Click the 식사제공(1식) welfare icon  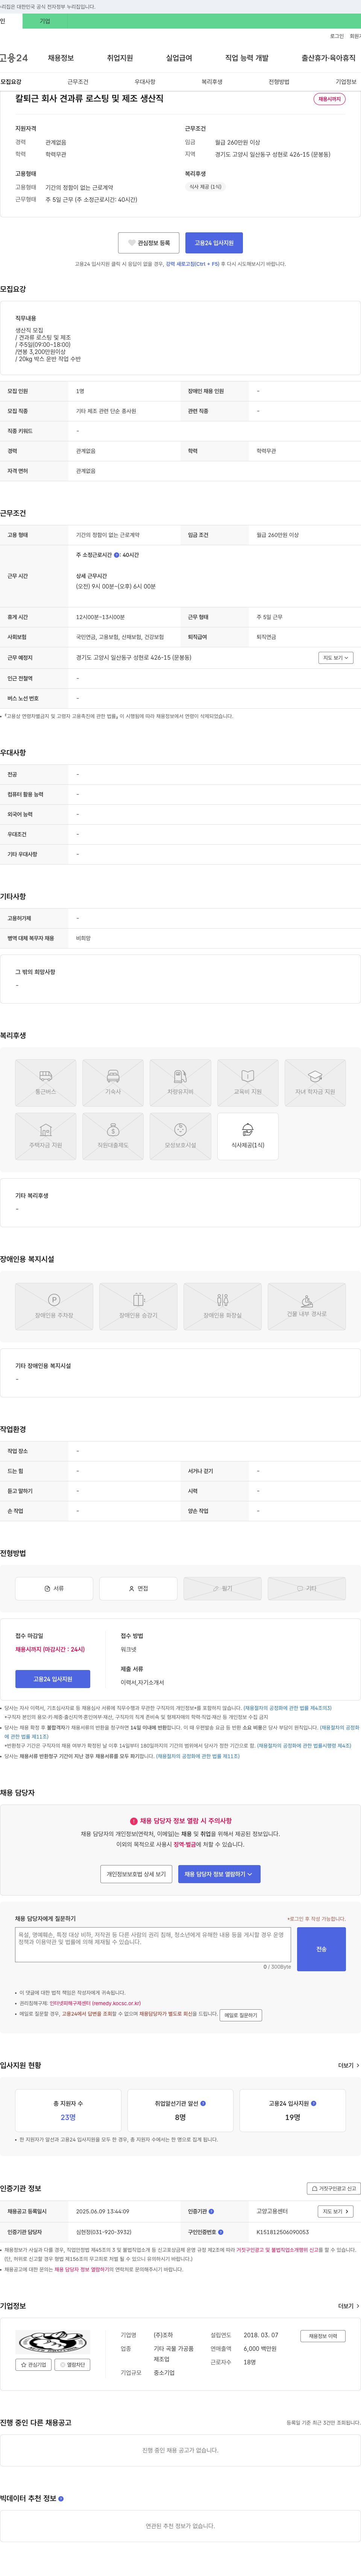[x=248, y=1136]
